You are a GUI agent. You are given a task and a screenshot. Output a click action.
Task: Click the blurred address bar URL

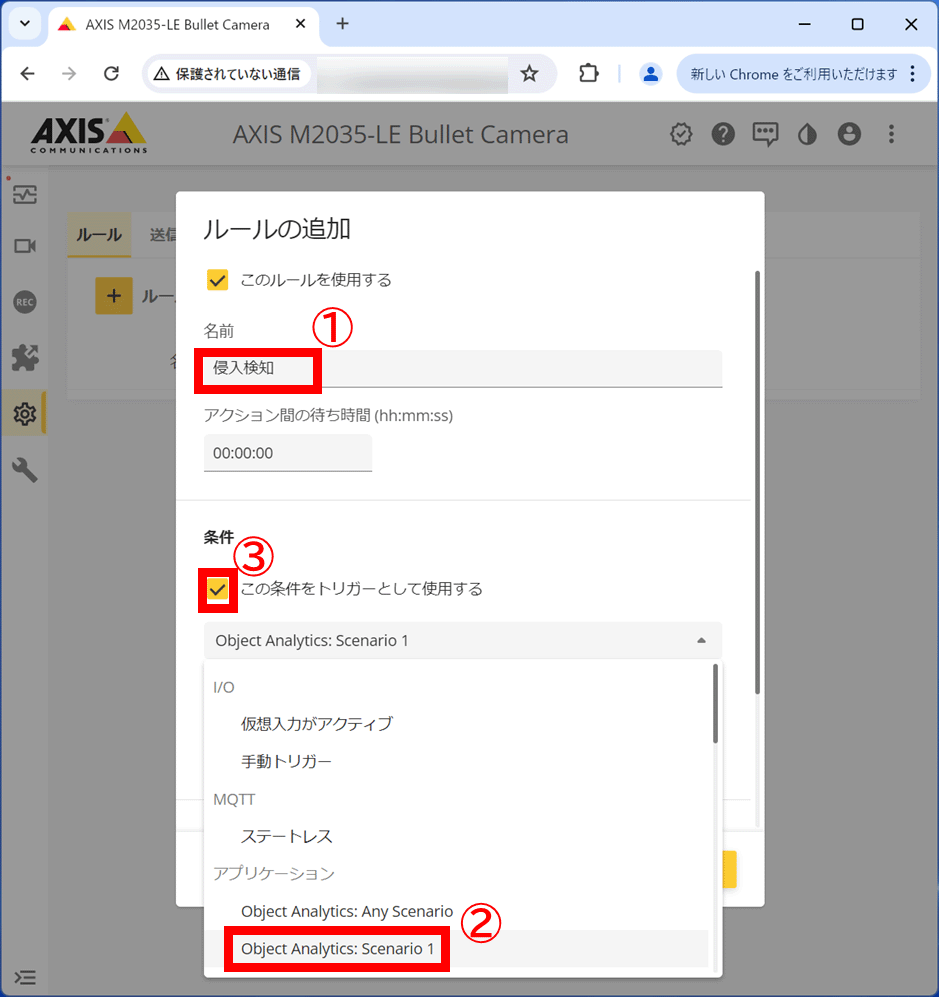[412, 74]
